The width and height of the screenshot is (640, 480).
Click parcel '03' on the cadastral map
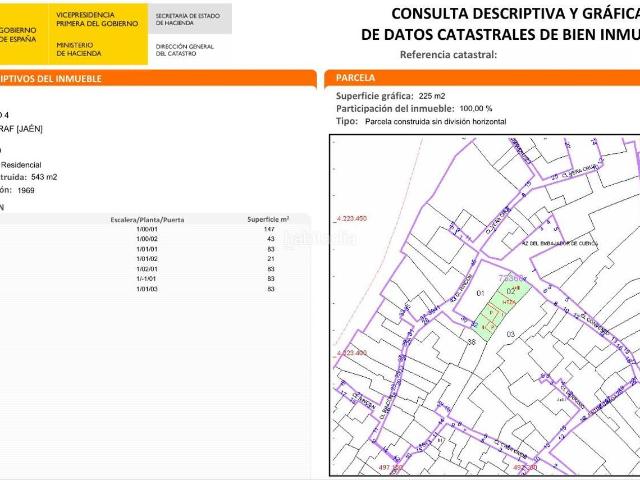click(x=511, y=335)
